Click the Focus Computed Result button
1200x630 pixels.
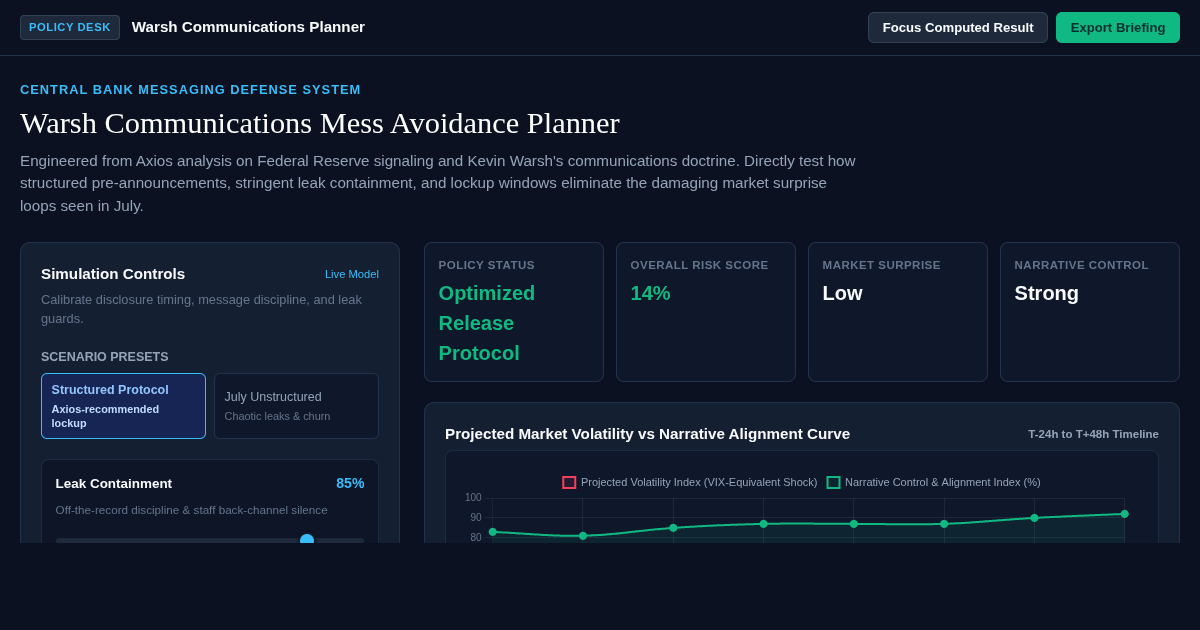[957, 27]
